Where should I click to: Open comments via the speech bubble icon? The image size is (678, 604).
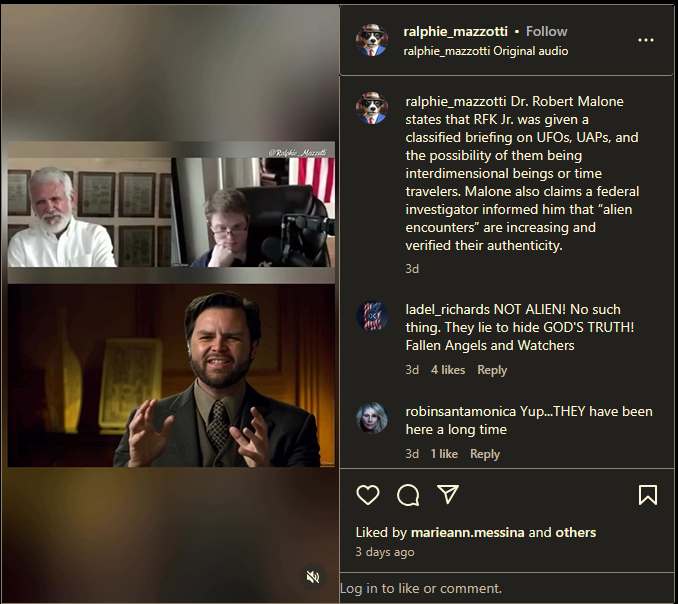(408, 495)
